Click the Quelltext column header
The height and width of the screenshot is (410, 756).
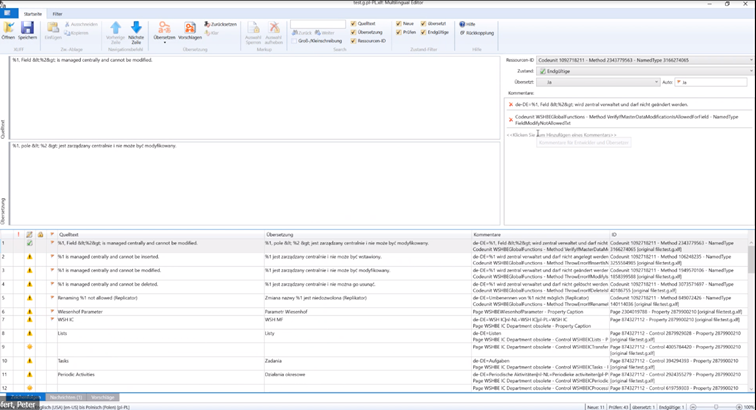161,234
